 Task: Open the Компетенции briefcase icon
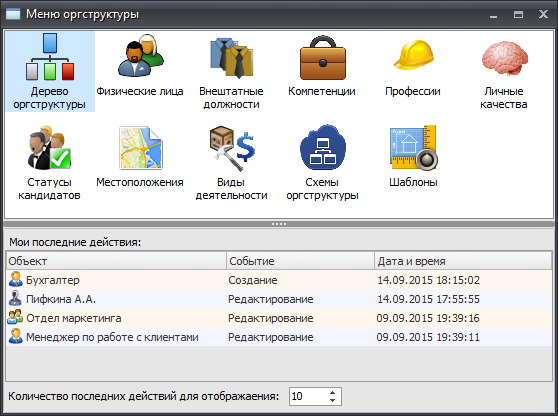click(x=322, y=58)
